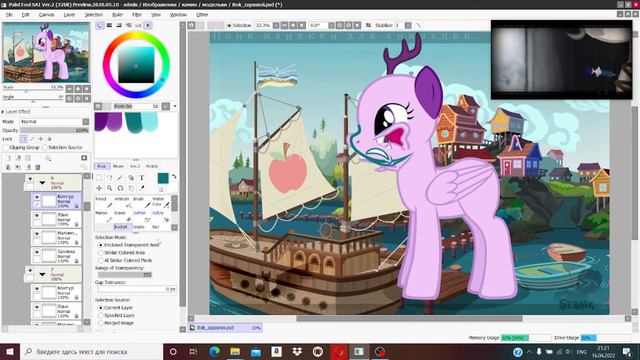Toggle the Clipping Group checkbox

pyautogui.click(x=6, y=147)
